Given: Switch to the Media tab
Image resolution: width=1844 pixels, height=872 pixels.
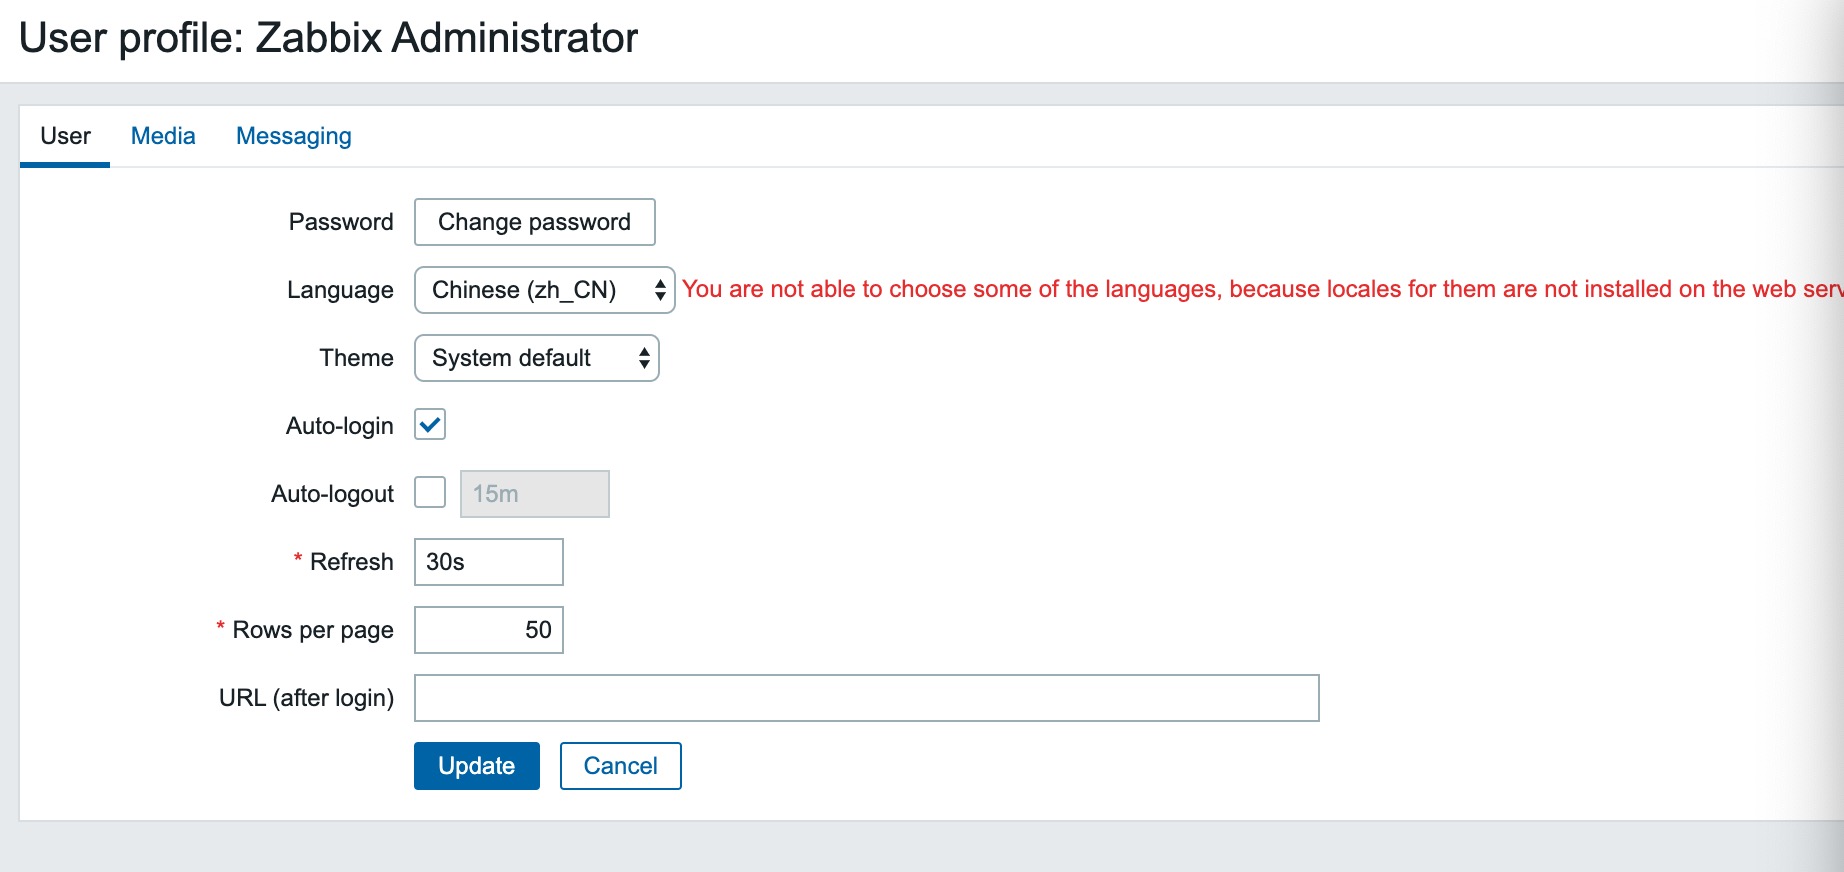Looking at the screenshot, I should [163, 136].
